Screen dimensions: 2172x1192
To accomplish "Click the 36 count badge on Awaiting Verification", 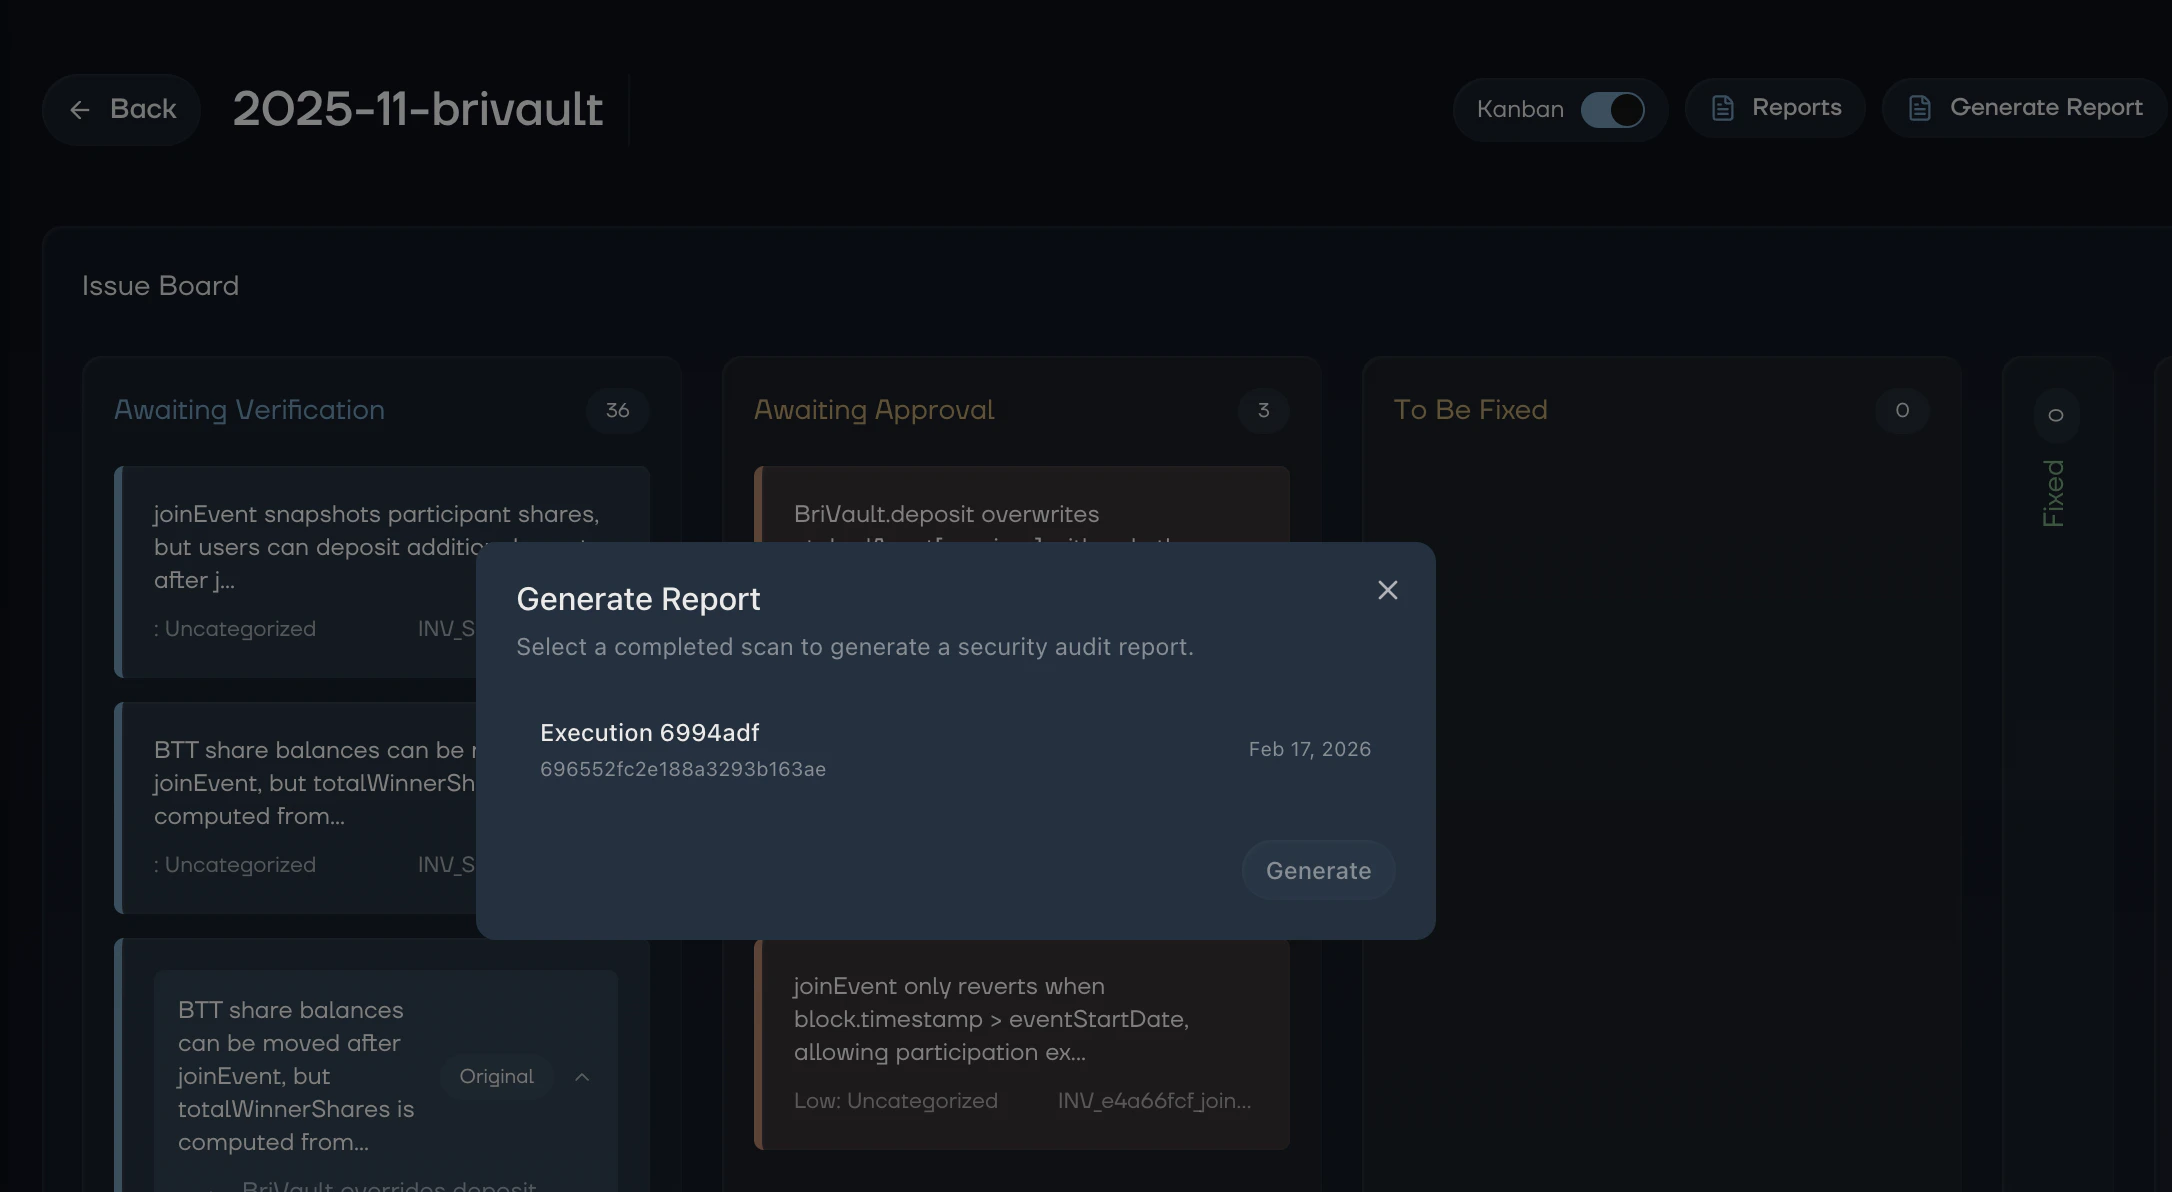I will [618, 411].
